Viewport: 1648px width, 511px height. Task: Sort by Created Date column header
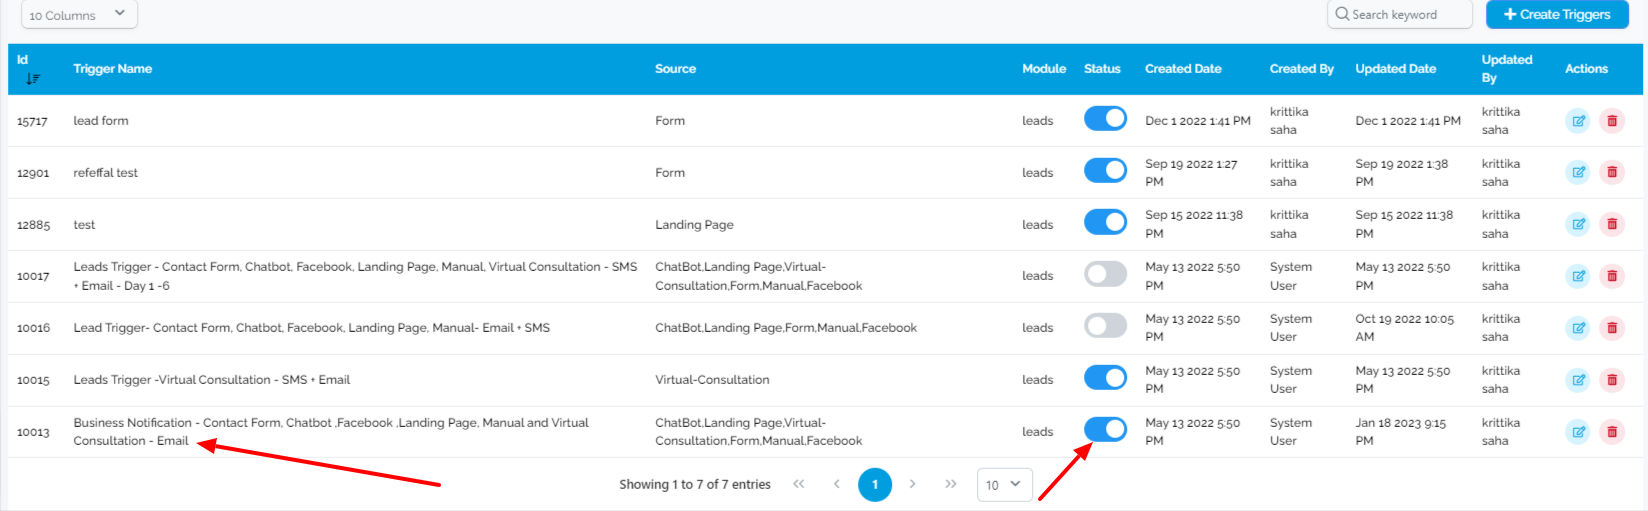coord(1183,69)
